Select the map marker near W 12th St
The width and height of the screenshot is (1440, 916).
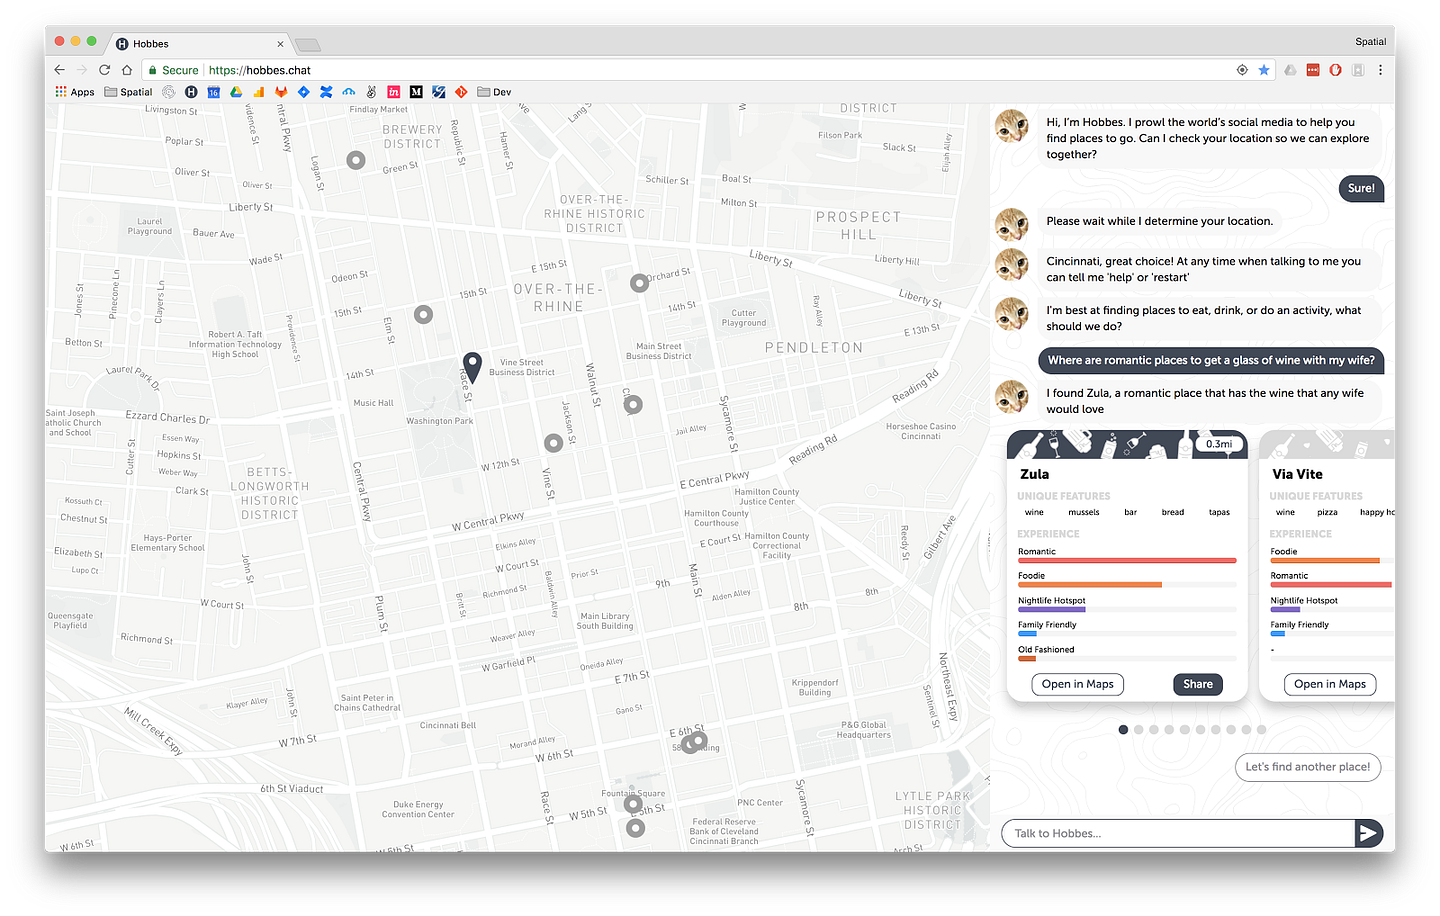pos(553,442)
